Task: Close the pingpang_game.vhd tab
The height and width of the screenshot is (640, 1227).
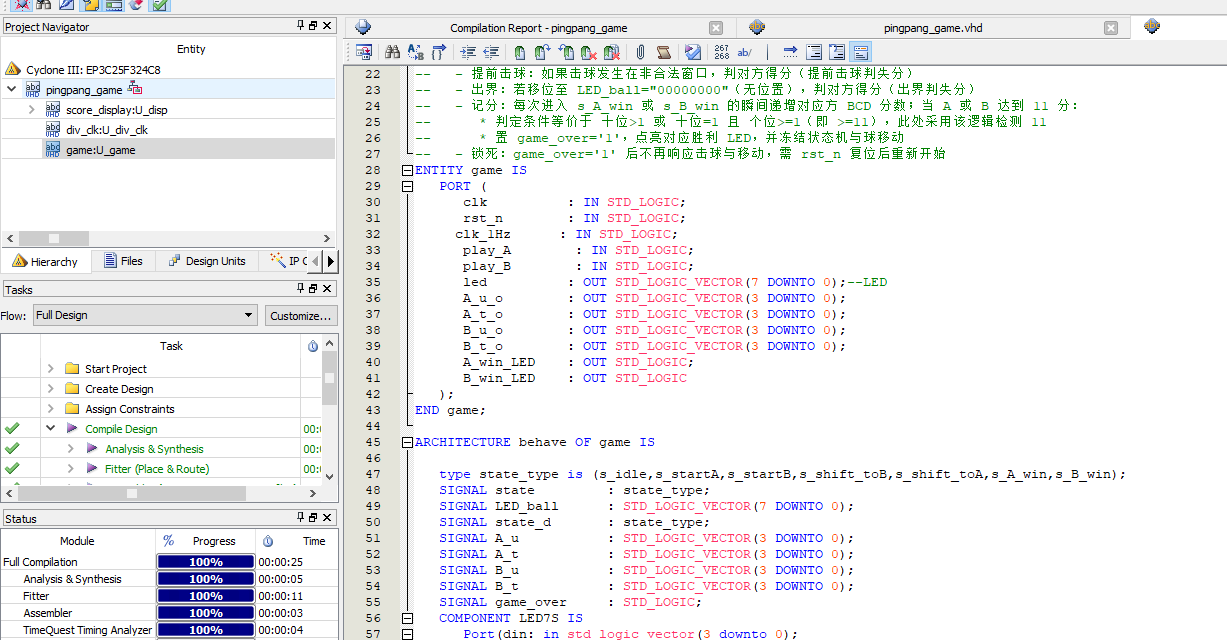Action: tap(1110, 28)
